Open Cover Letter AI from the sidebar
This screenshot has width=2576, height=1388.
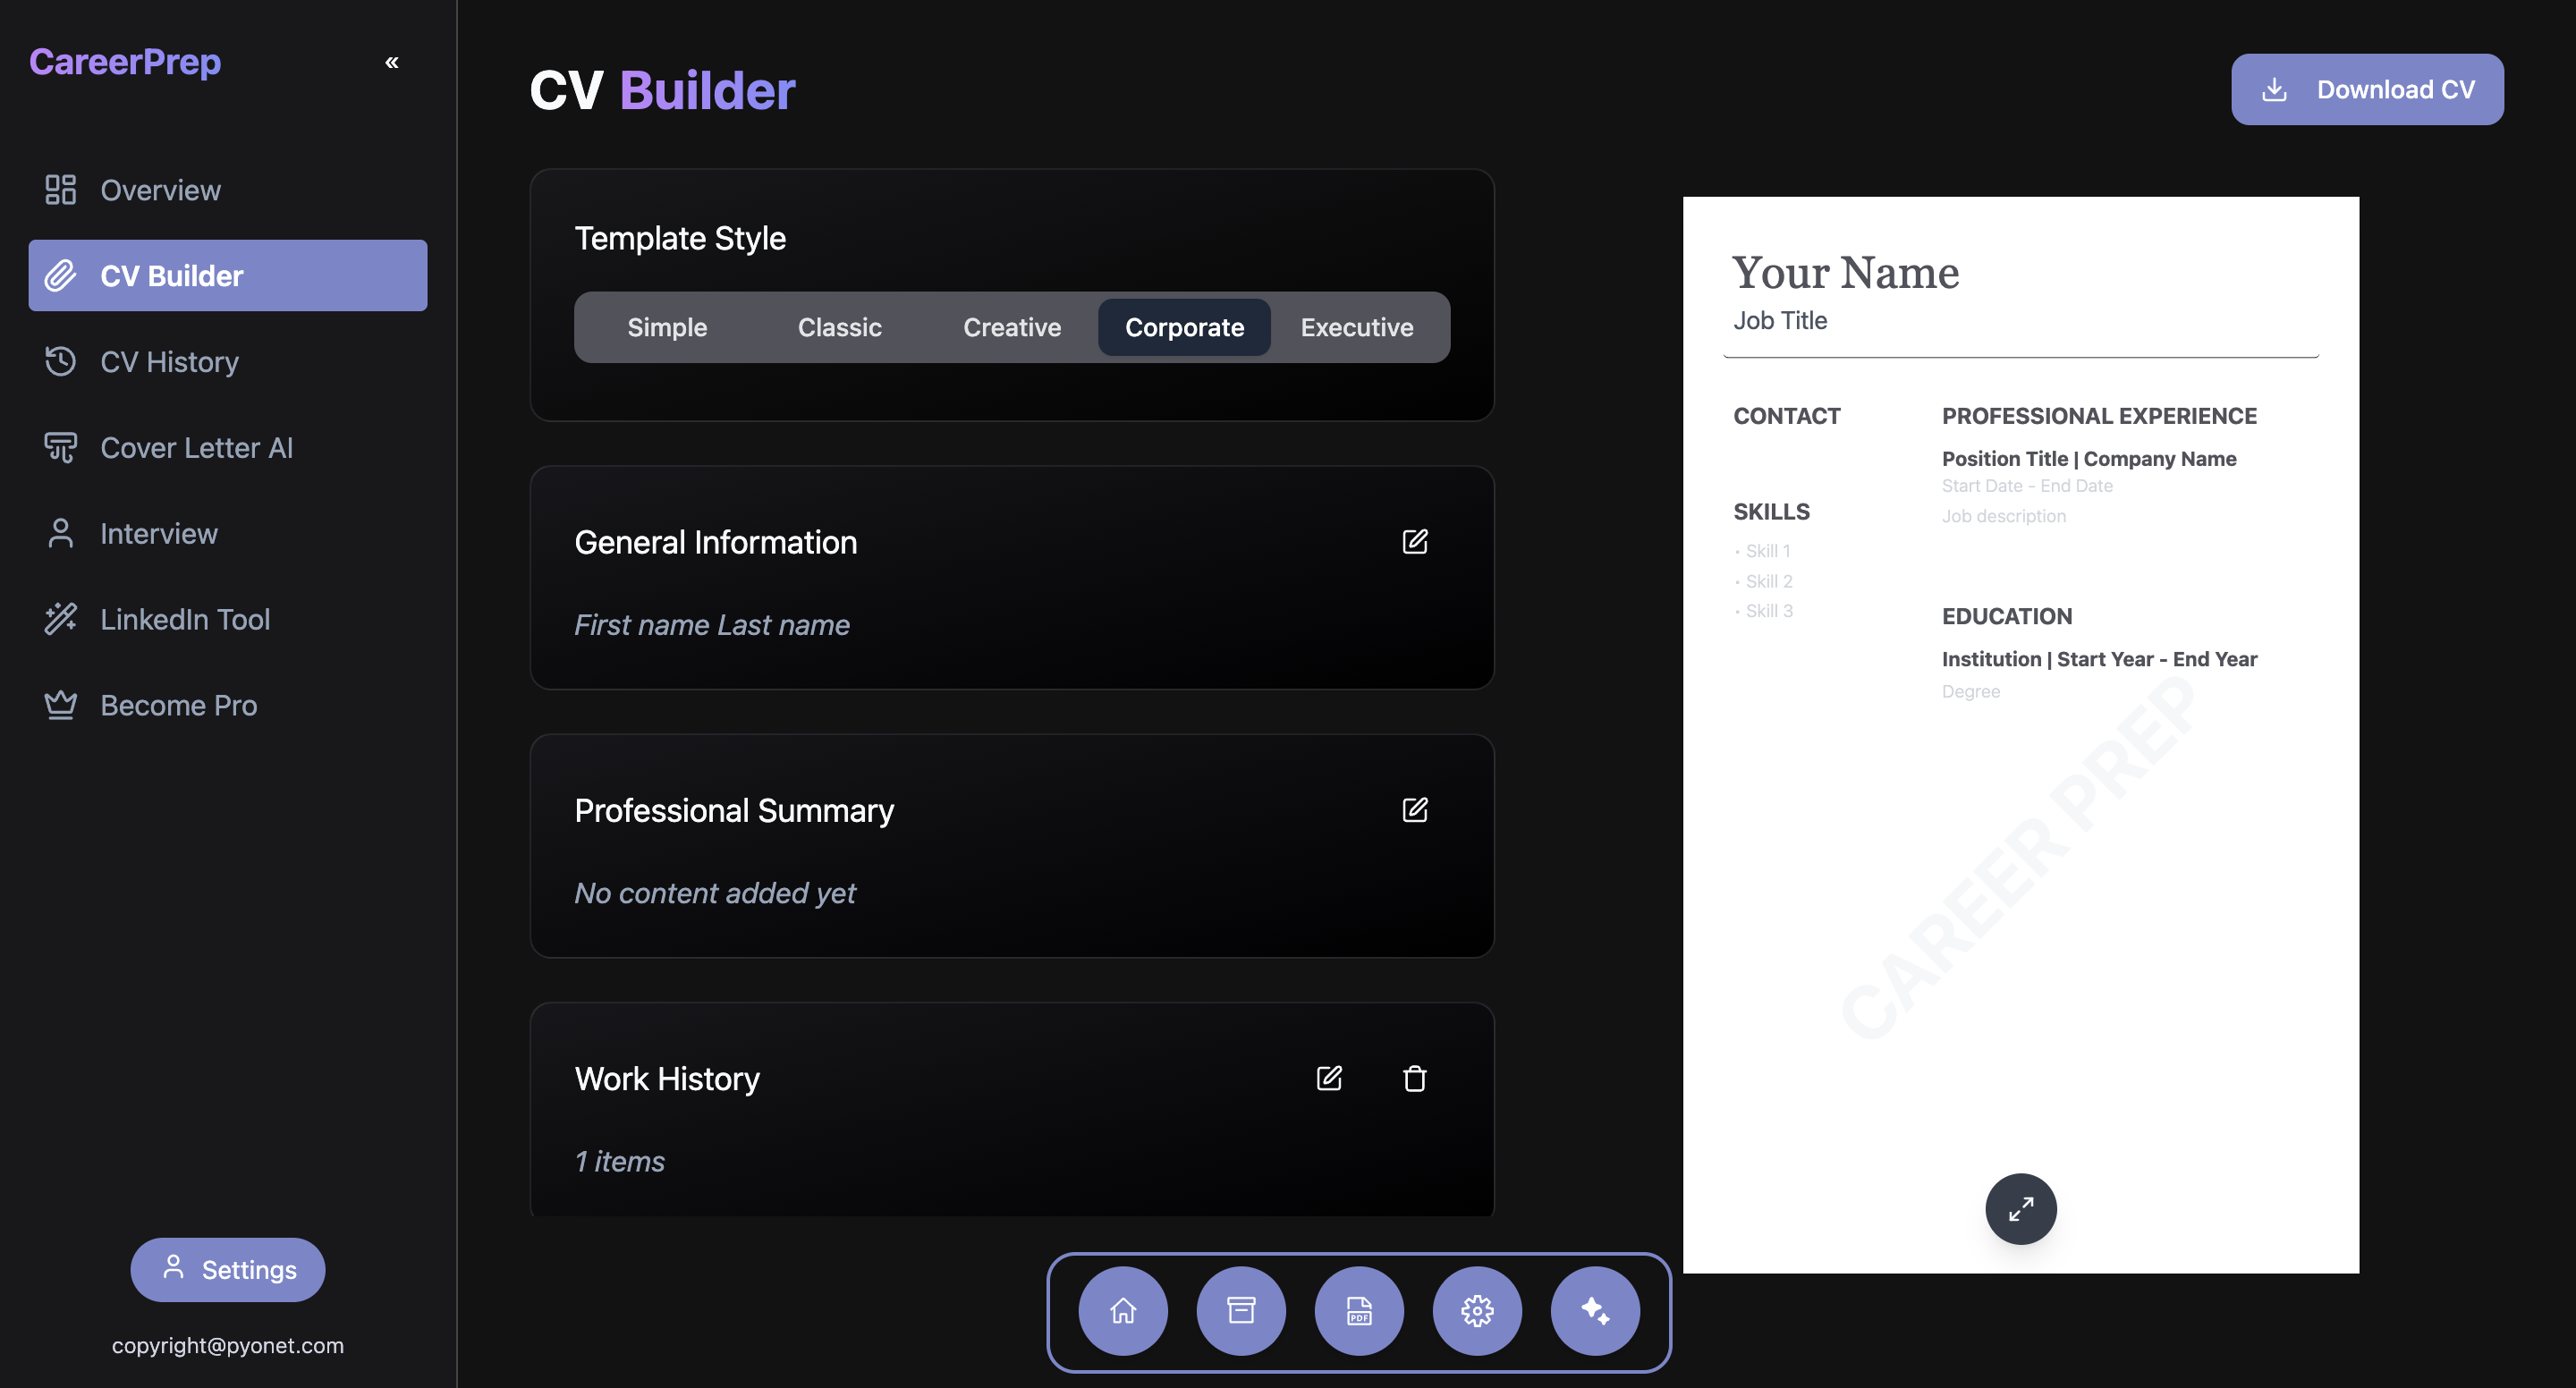[x=196, y=447]
